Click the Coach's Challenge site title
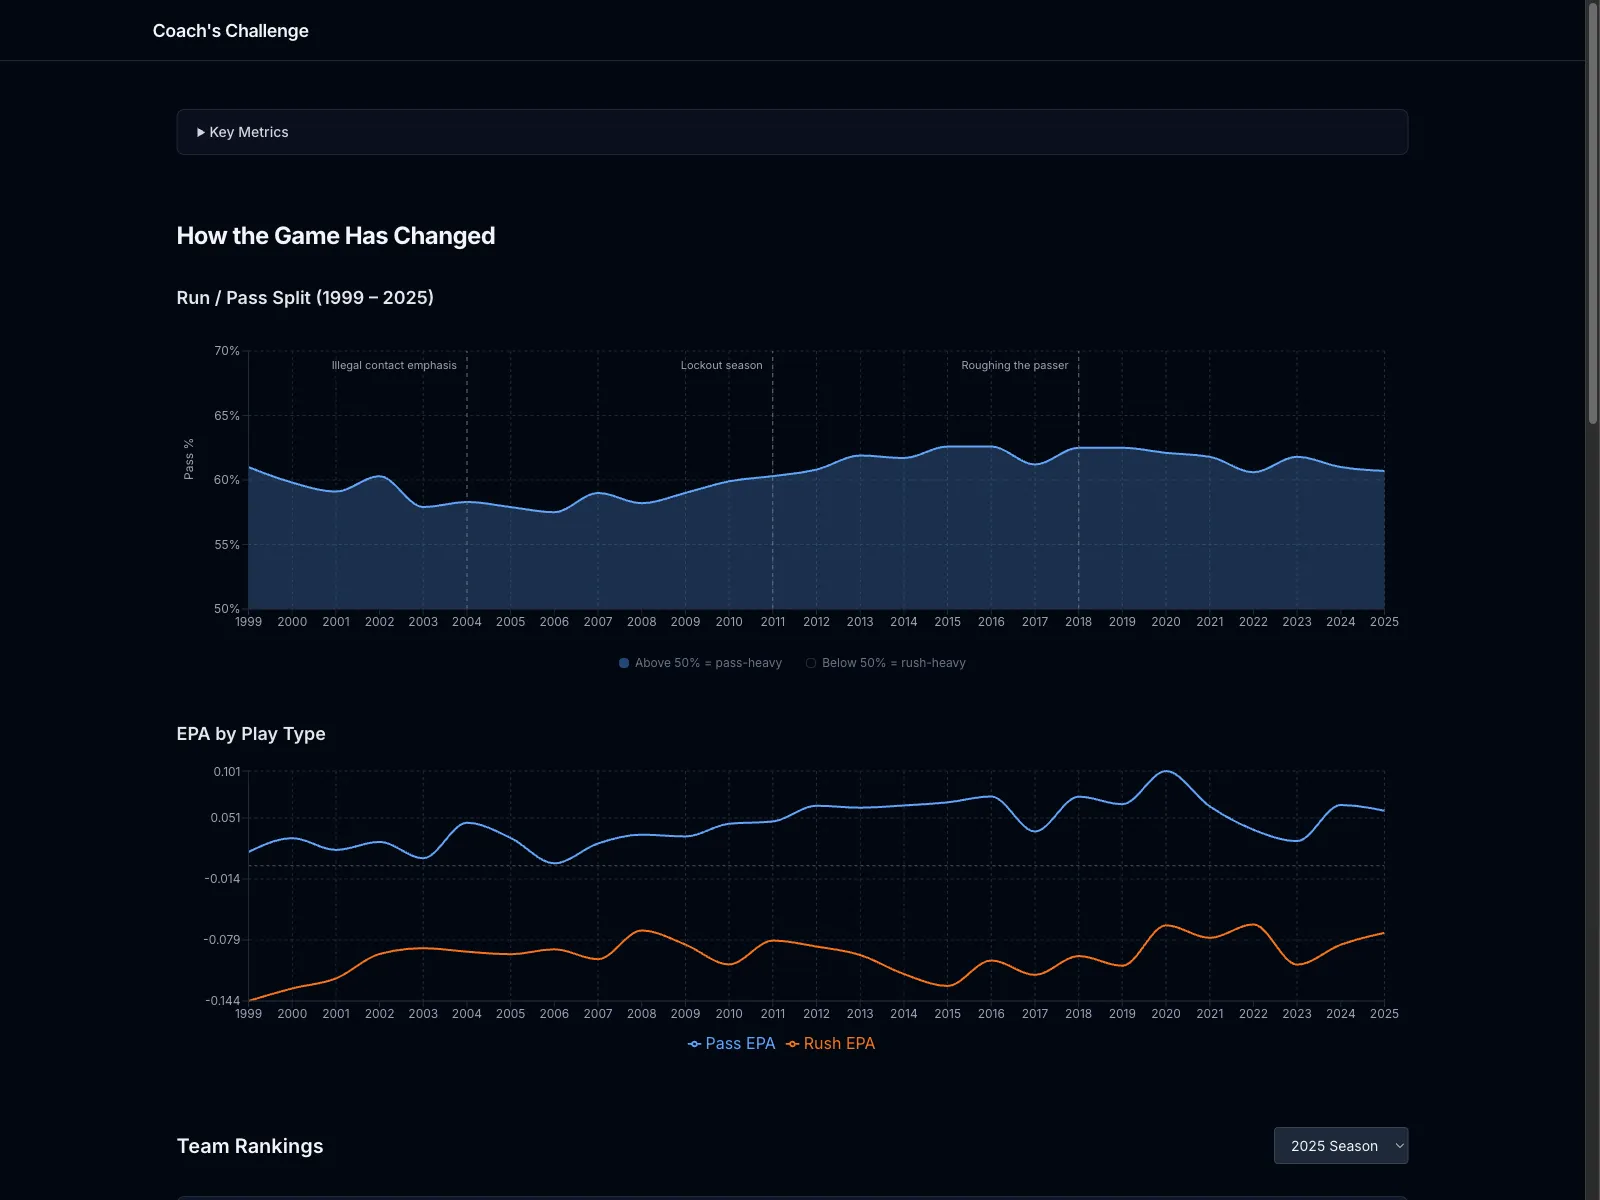This screenshot has height=1200, width=1600. 231,31
